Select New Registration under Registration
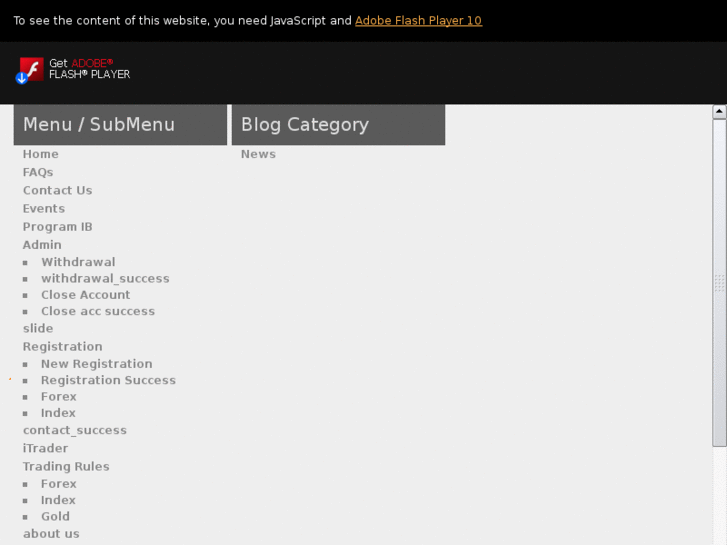Viewport: 727px width, 545px height. pos(96,364)
